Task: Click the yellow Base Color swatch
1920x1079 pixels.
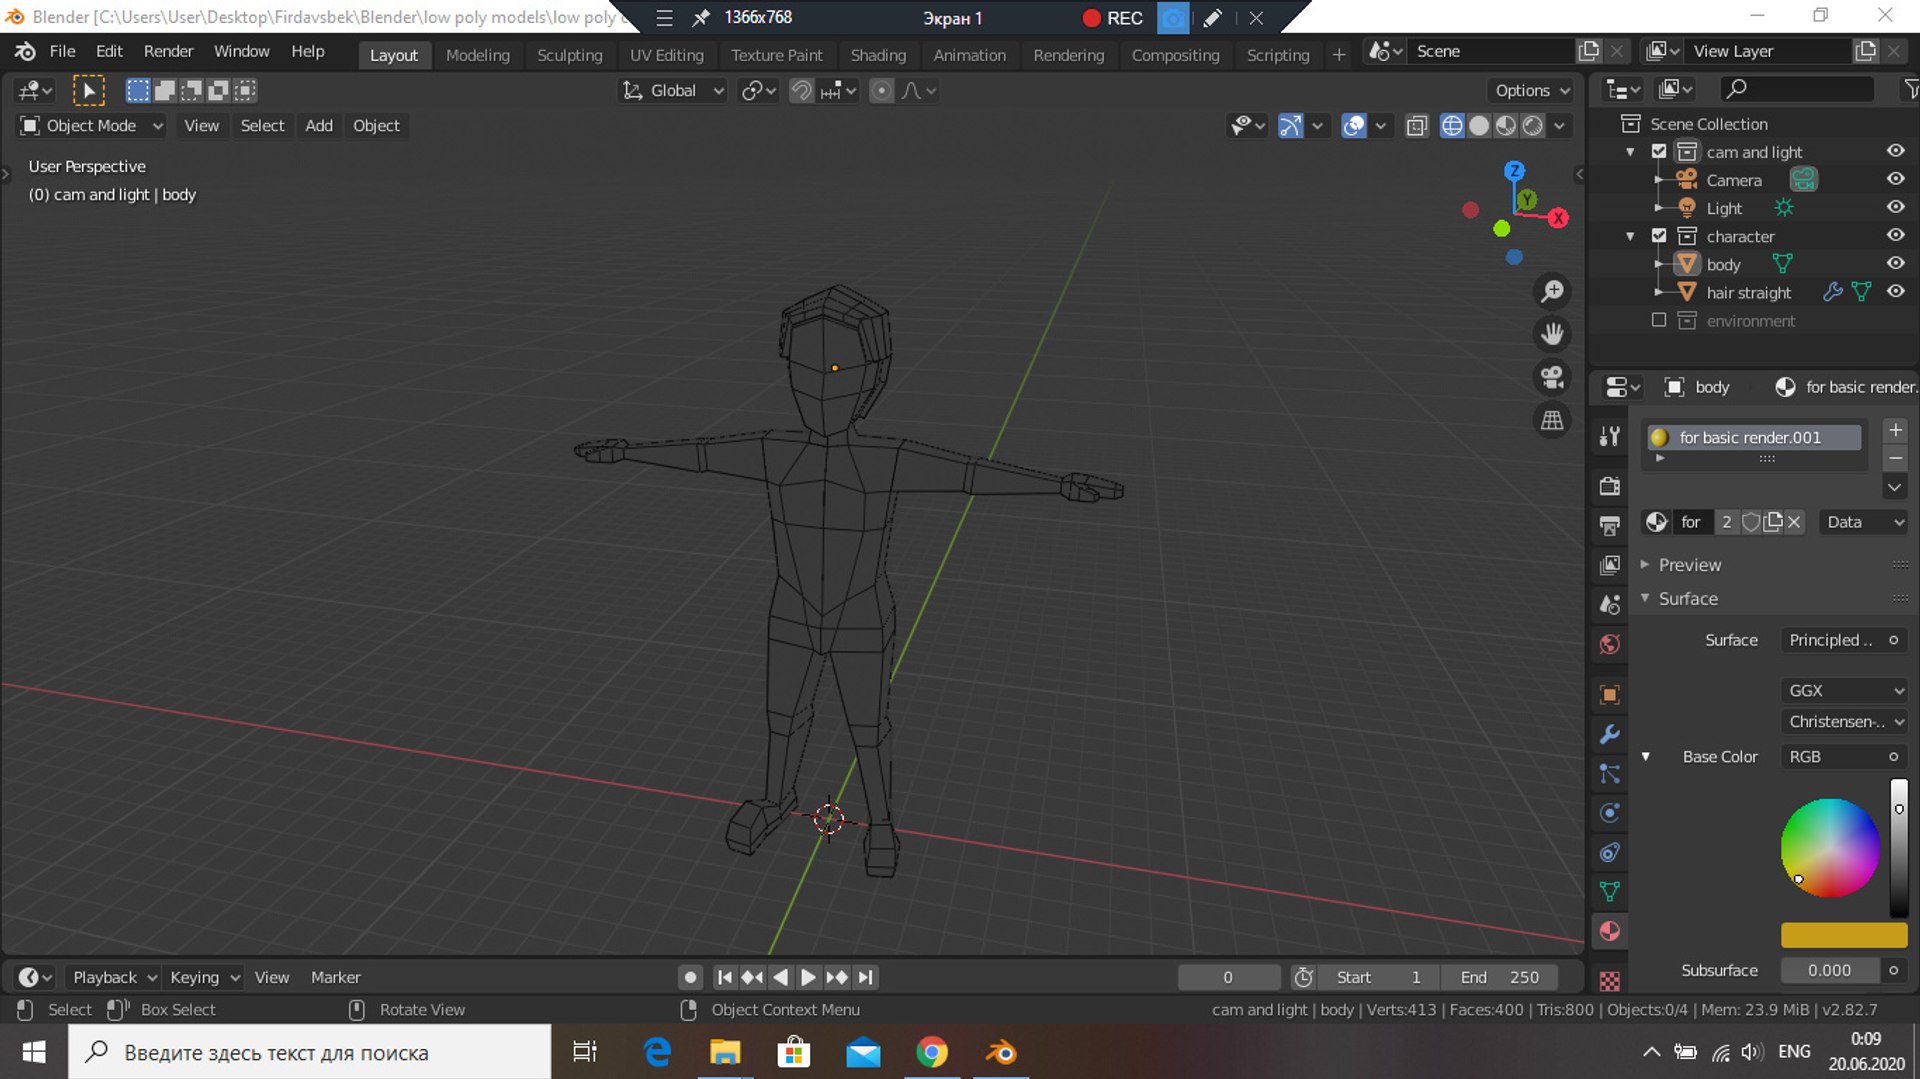Action: click(x=1844, y=936)
